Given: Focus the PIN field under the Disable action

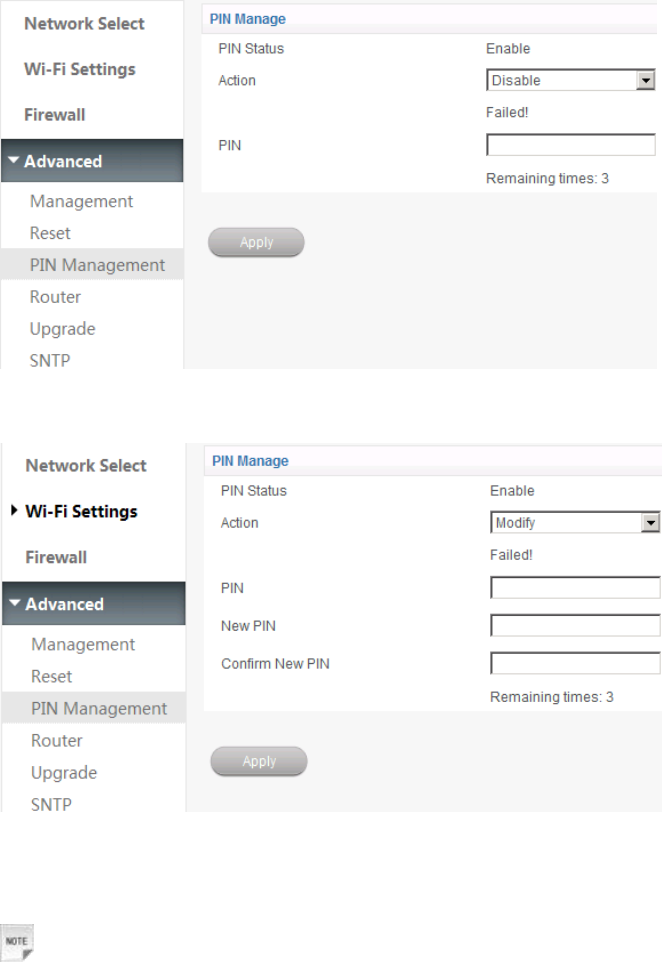Looking at the screenshot, I should (569, 146).
